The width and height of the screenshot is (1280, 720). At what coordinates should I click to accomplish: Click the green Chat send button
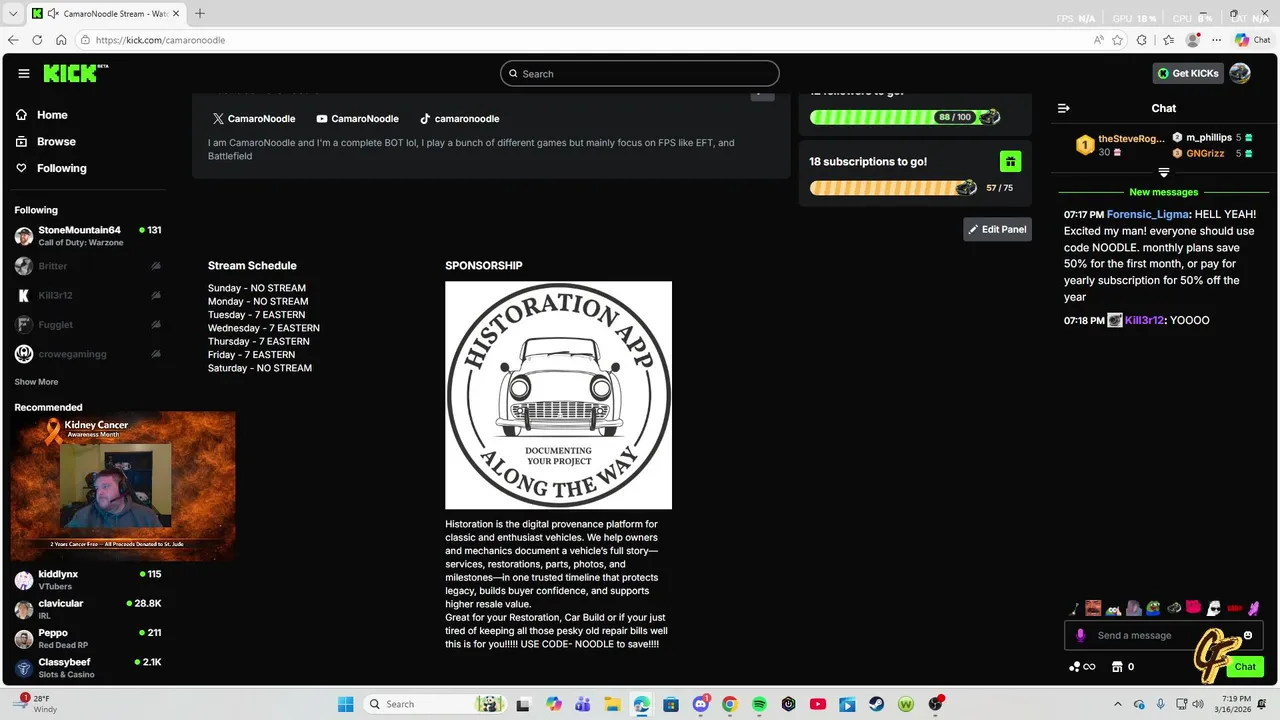tap(1245, 667)
